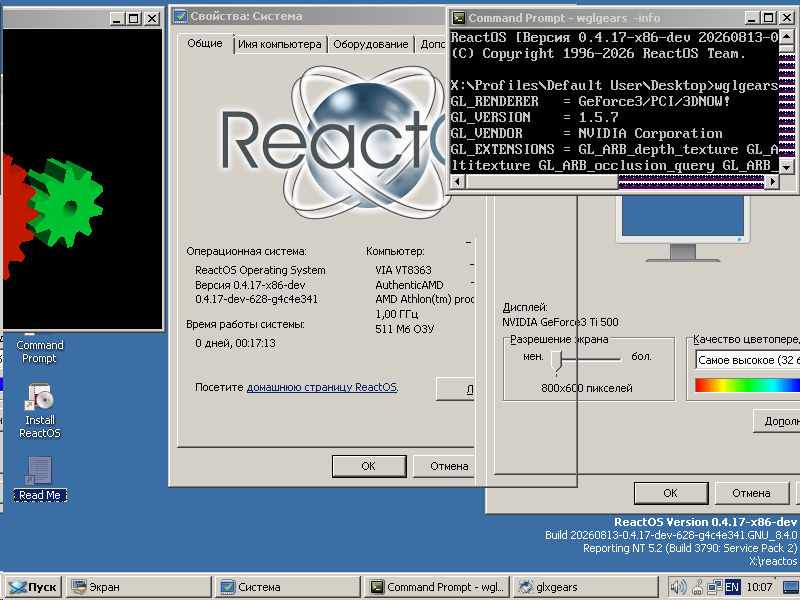Click the Command Prompt horizontal scroll right arrow
The height and width of the screenshot is (600, 800).
pos(772,181)
